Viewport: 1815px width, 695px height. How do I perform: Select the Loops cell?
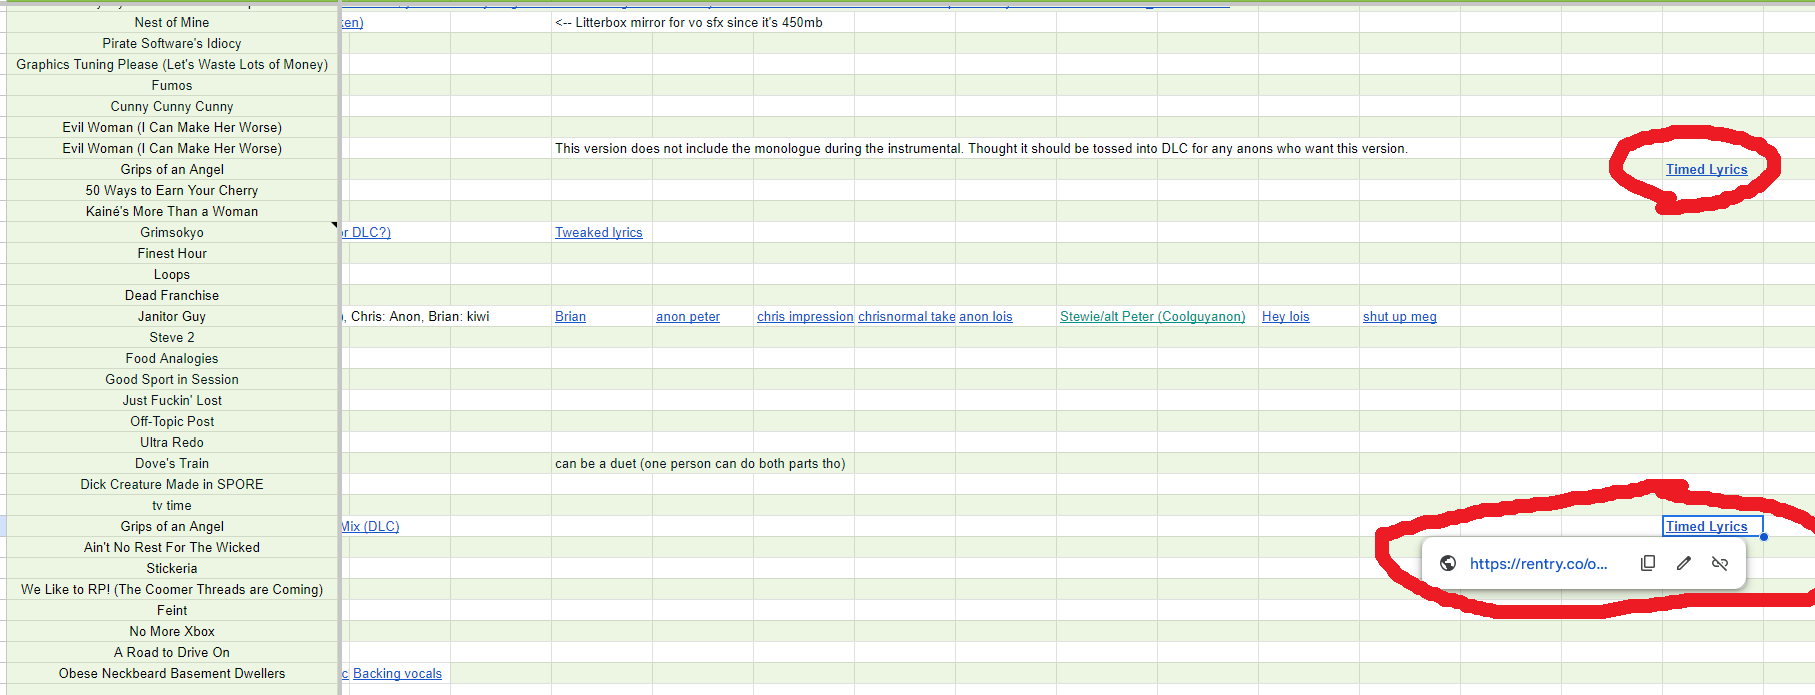[172, 274]
